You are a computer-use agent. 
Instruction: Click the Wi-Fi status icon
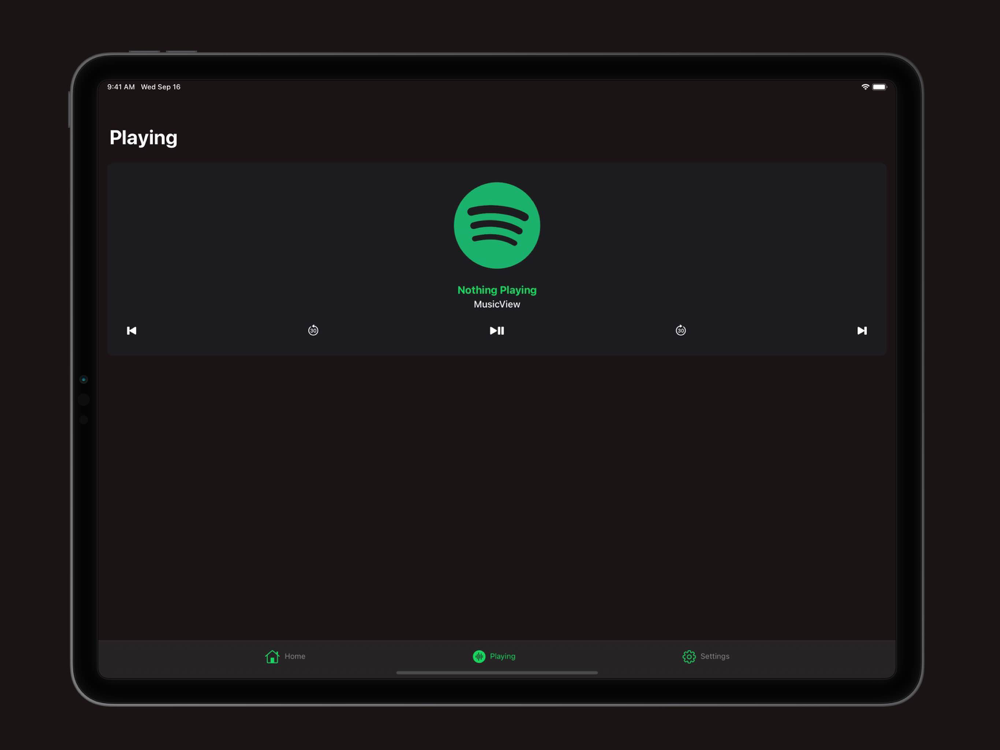(865, 87)
